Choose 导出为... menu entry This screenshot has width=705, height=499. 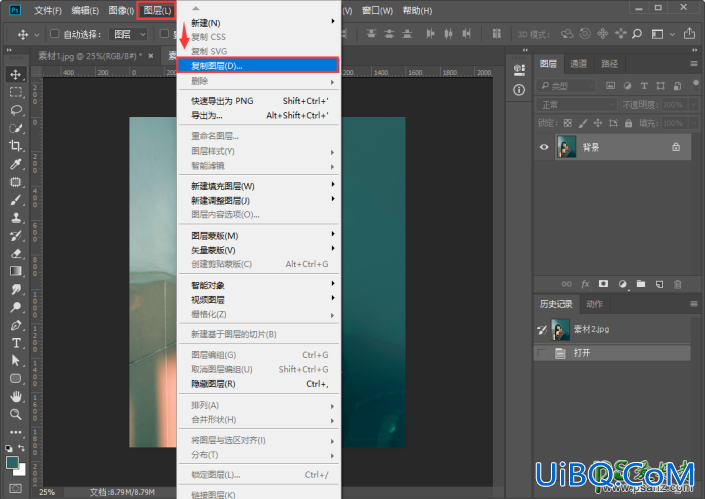259,116
